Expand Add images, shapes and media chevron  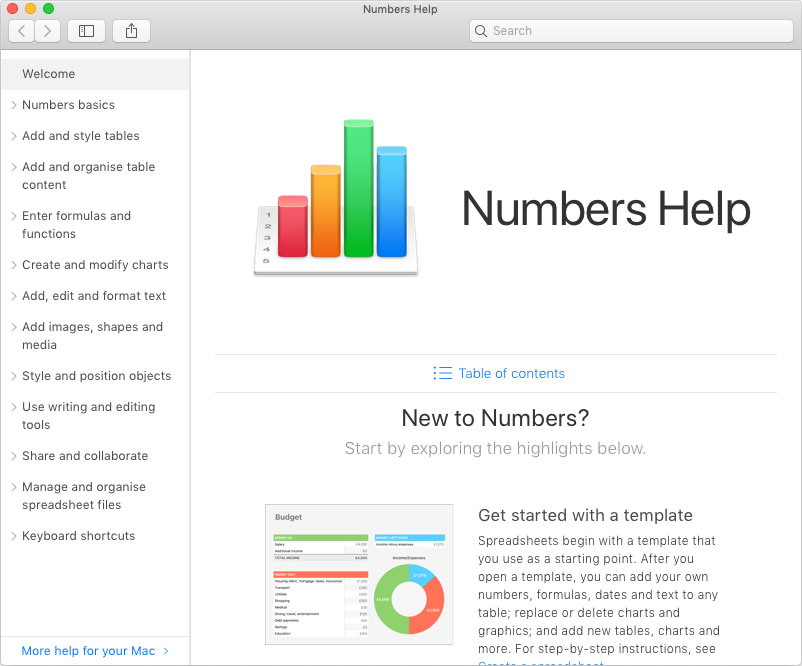tap(14, 327)
